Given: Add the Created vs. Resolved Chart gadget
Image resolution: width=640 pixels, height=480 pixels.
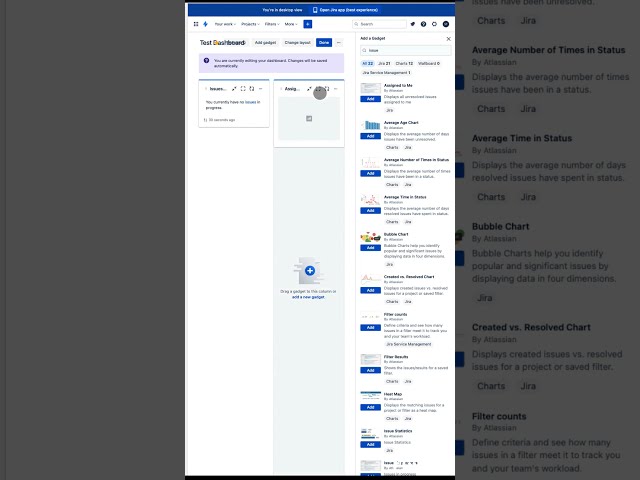Looking at the screenshot, I should pyautogui.click(x=371, y=290).
